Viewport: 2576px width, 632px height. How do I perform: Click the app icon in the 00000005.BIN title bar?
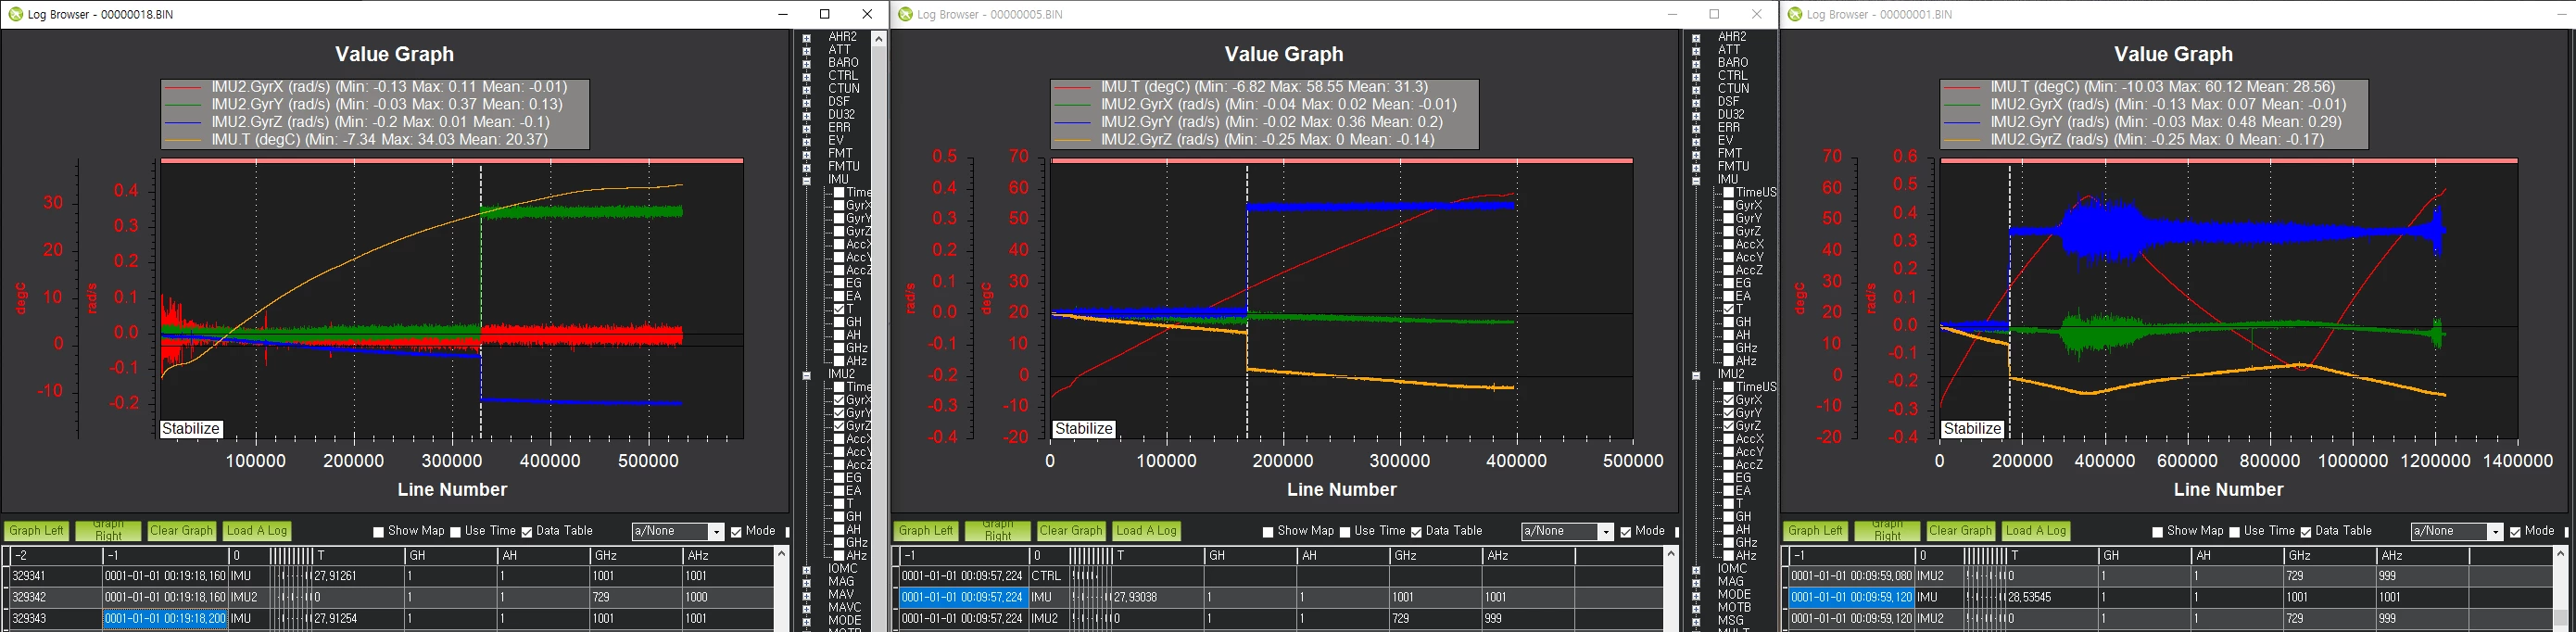point(905,14)
